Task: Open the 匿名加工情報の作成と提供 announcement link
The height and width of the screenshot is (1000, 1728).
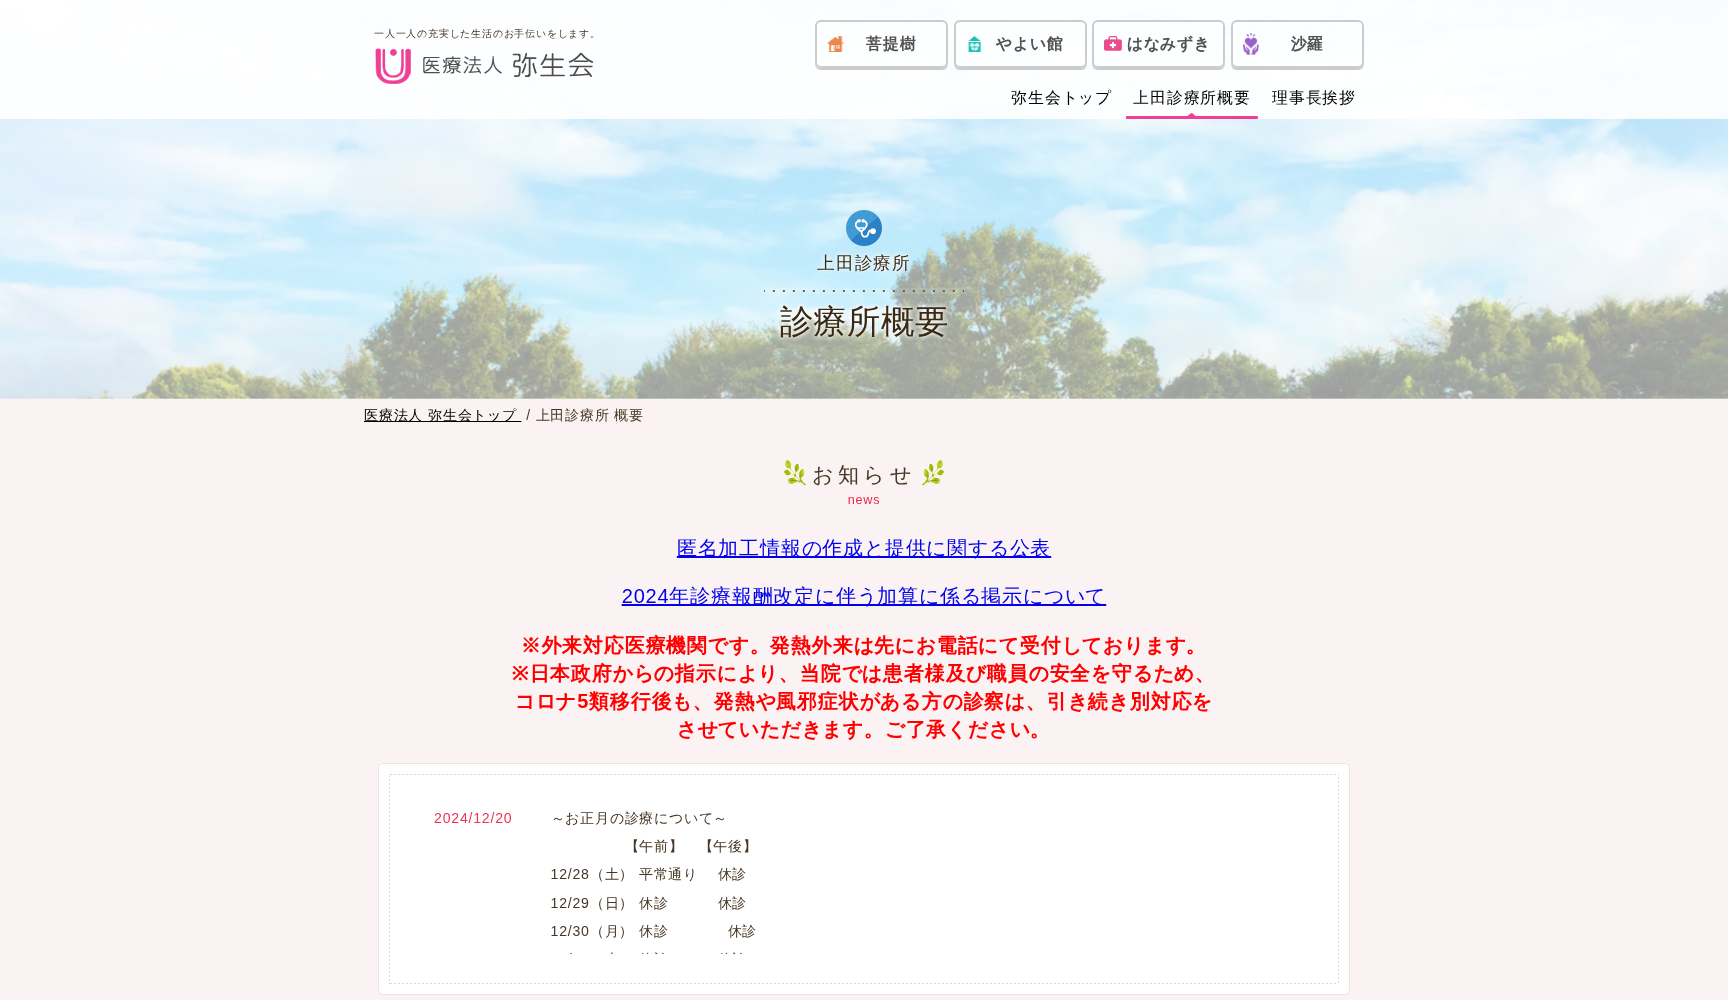Action: (x=864, y=548)
